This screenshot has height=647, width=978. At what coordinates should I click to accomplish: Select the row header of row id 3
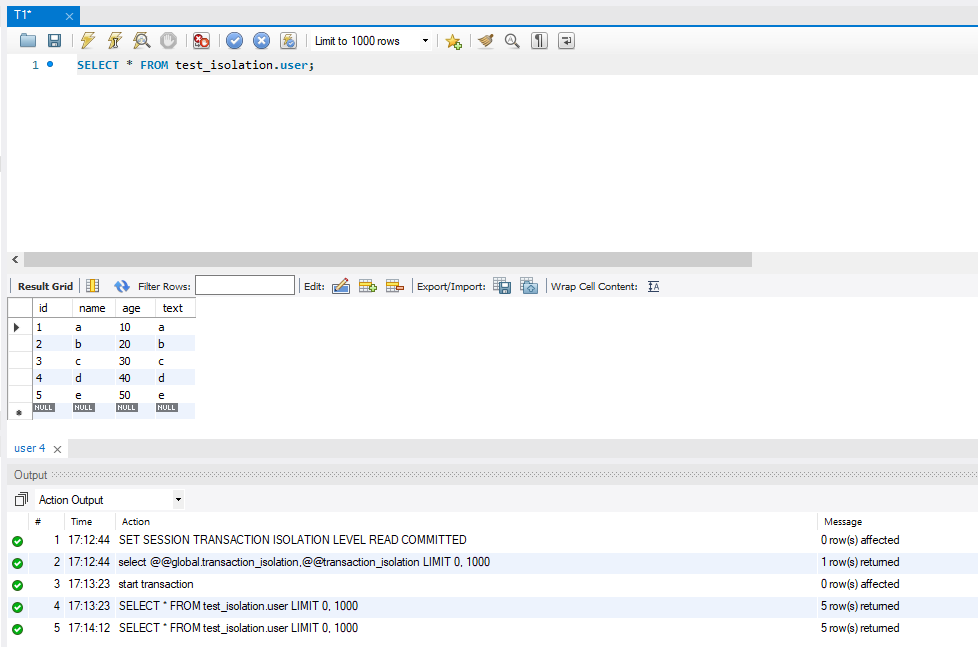tap(19, 361)
